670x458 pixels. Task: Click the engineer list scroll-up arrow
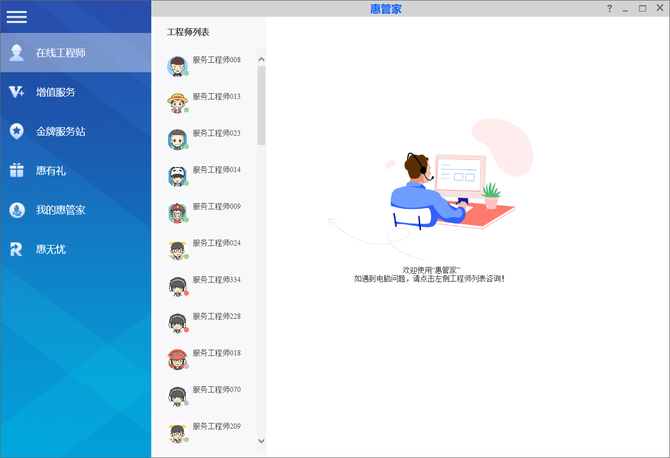click(262, 60)
